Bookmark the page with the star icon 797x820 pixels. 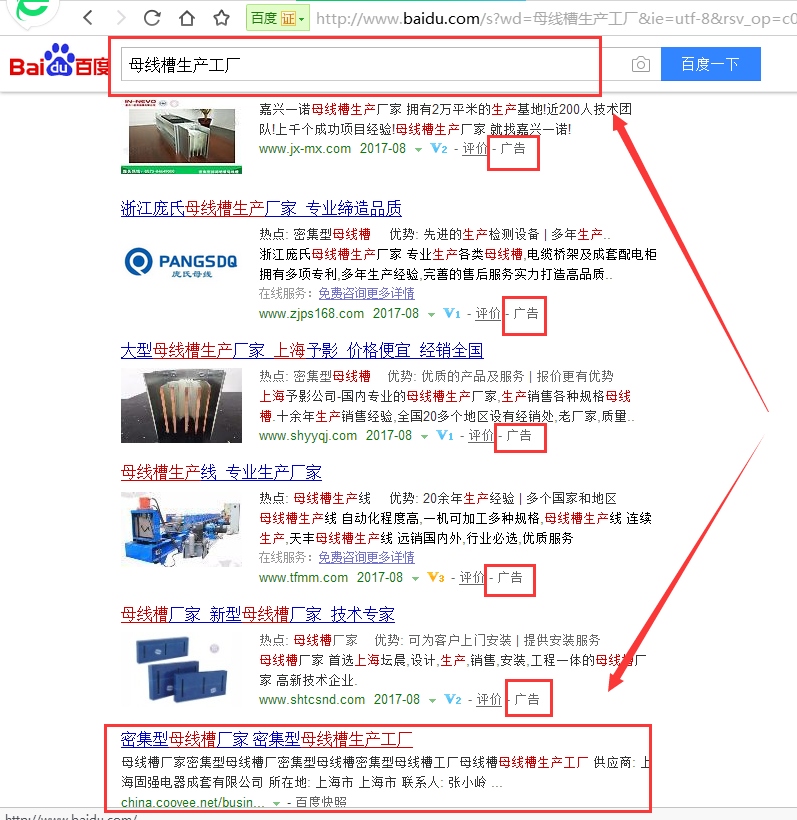tap(219, 18)
